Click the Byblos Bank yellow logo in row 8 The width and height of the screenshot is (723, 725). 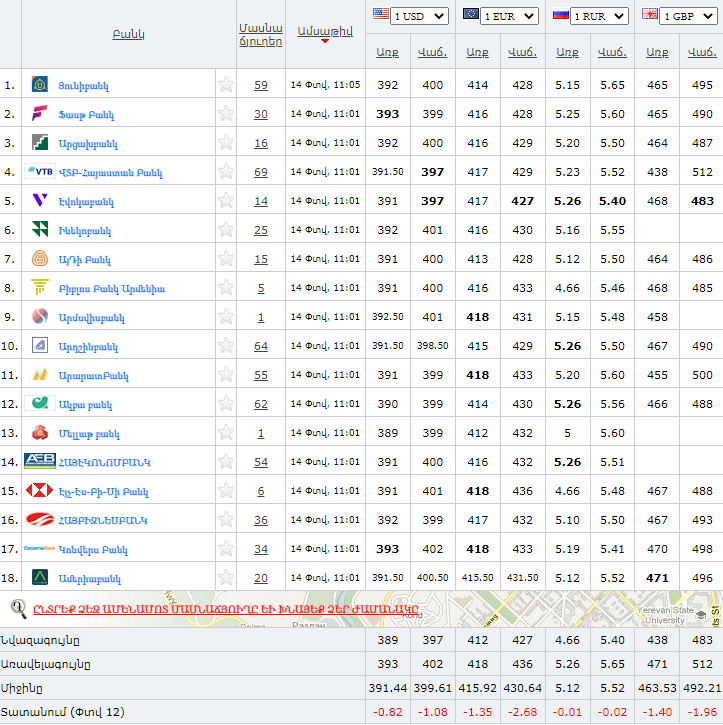(x=40, y=287)
